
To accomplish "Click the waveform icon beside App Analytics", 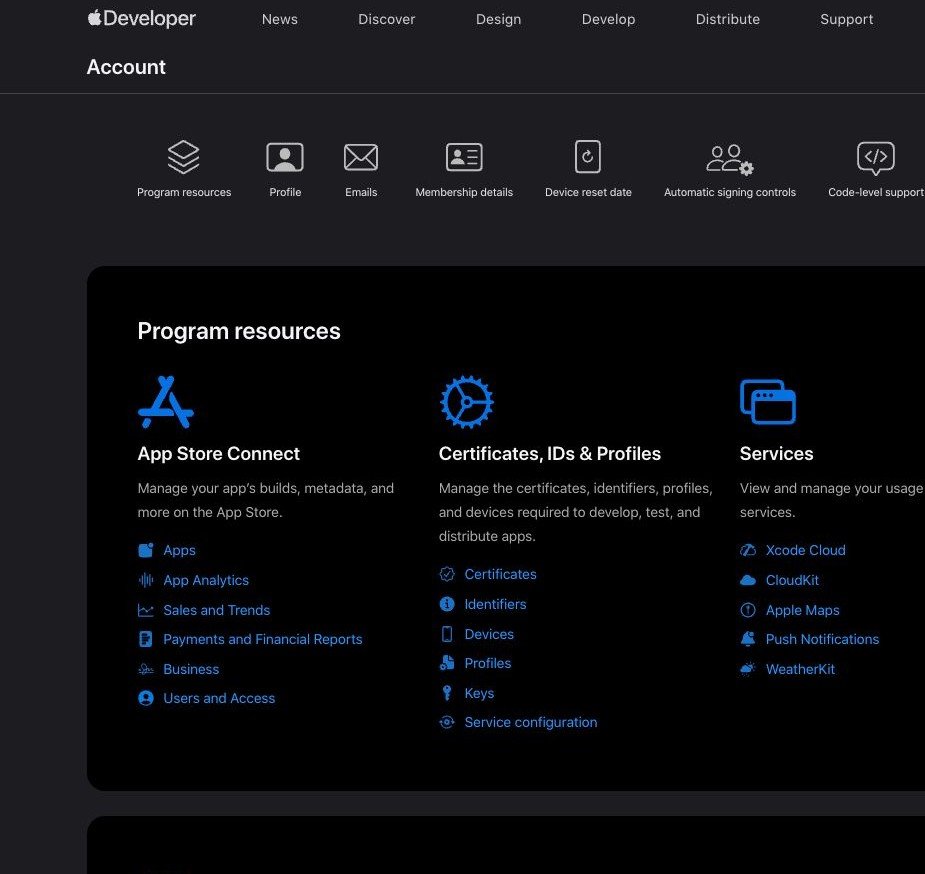I will 146,580.
